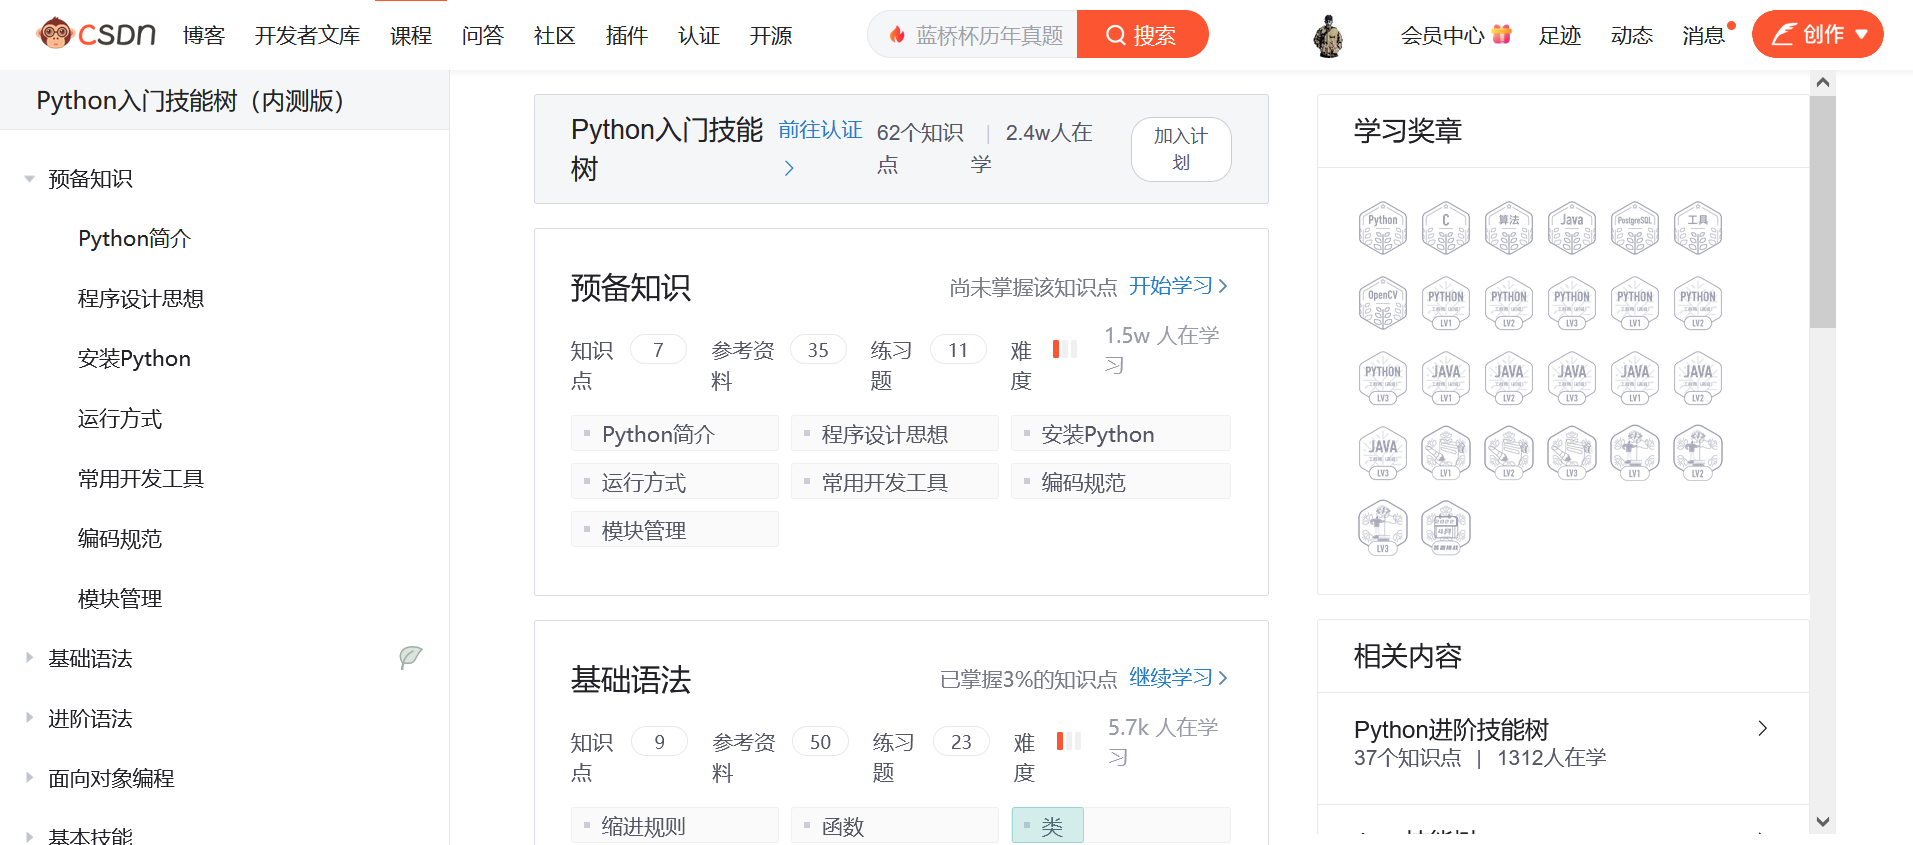Click the 编码规范 tag in 预备知识 card

tap(1121, 482)
